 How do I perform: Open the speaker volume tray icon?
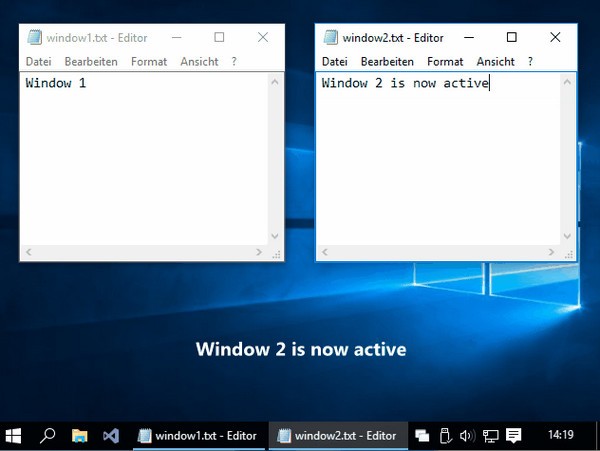pyautogui.click(x=466, y=435)
